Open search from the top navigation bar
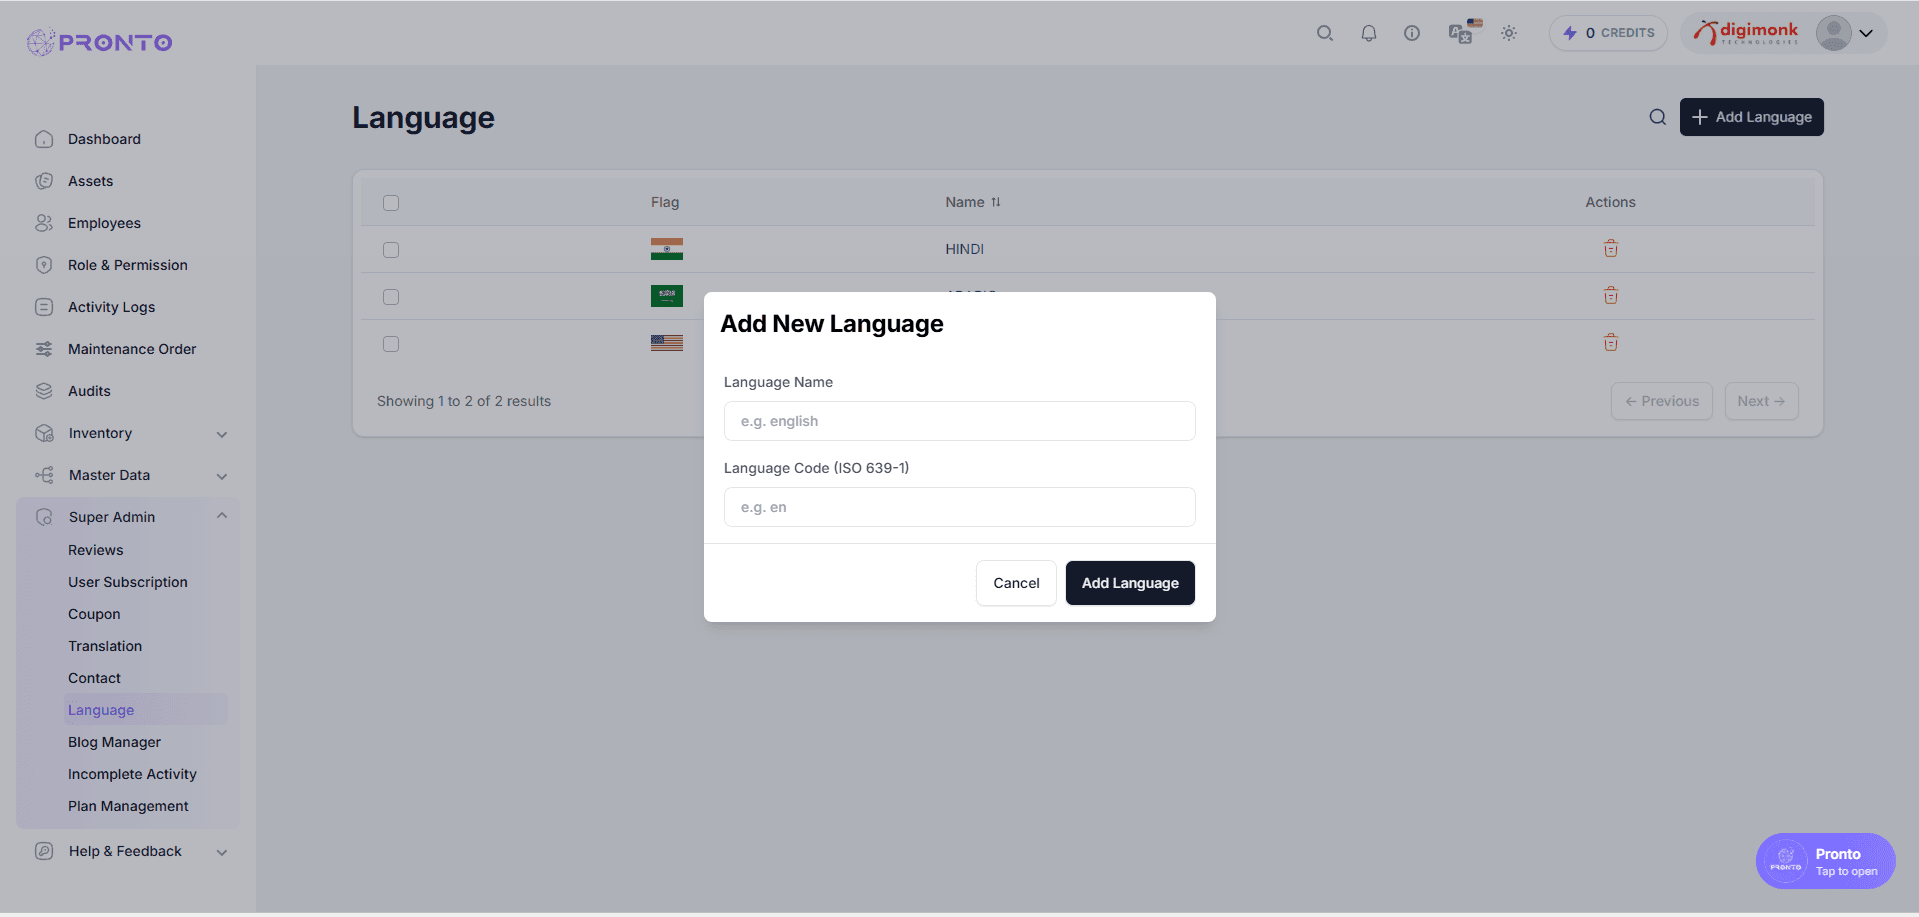Viewport: 1919px width, 917px height. click(x=1324, y=32)
